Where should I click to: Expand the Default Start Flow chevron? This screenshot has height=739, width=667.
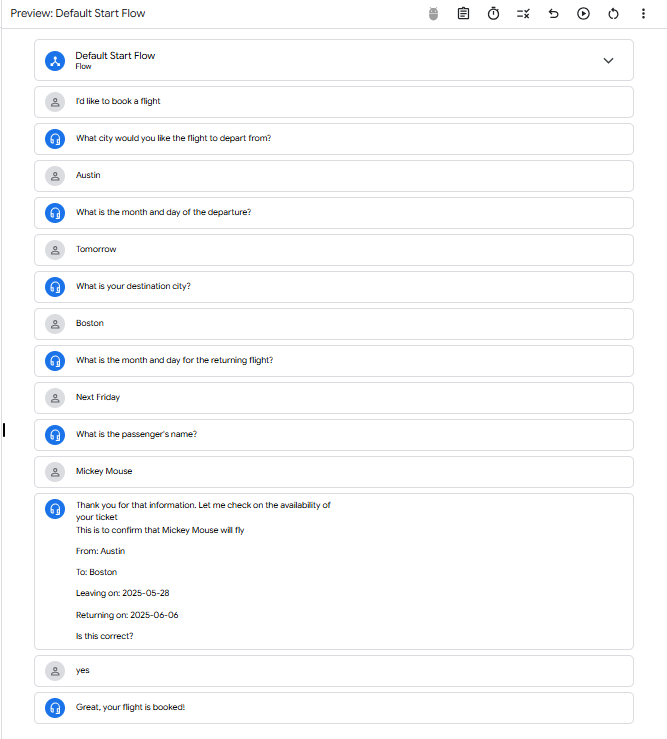pos(608,60)
